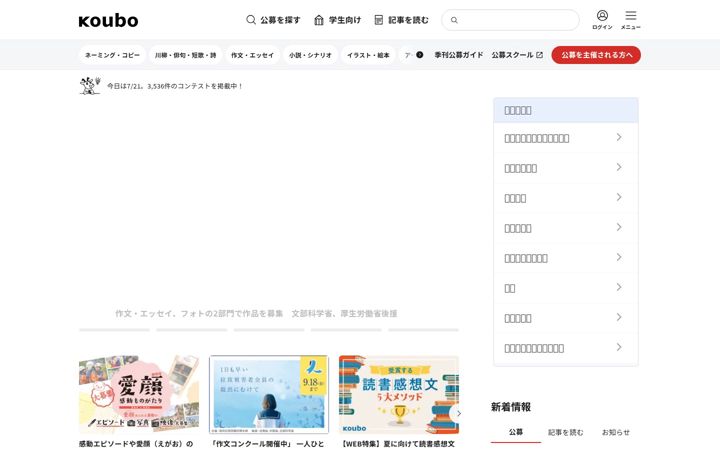Select the first banner carousel indicator bar
This screenshot has height=450, width=720.
[114, 330]
